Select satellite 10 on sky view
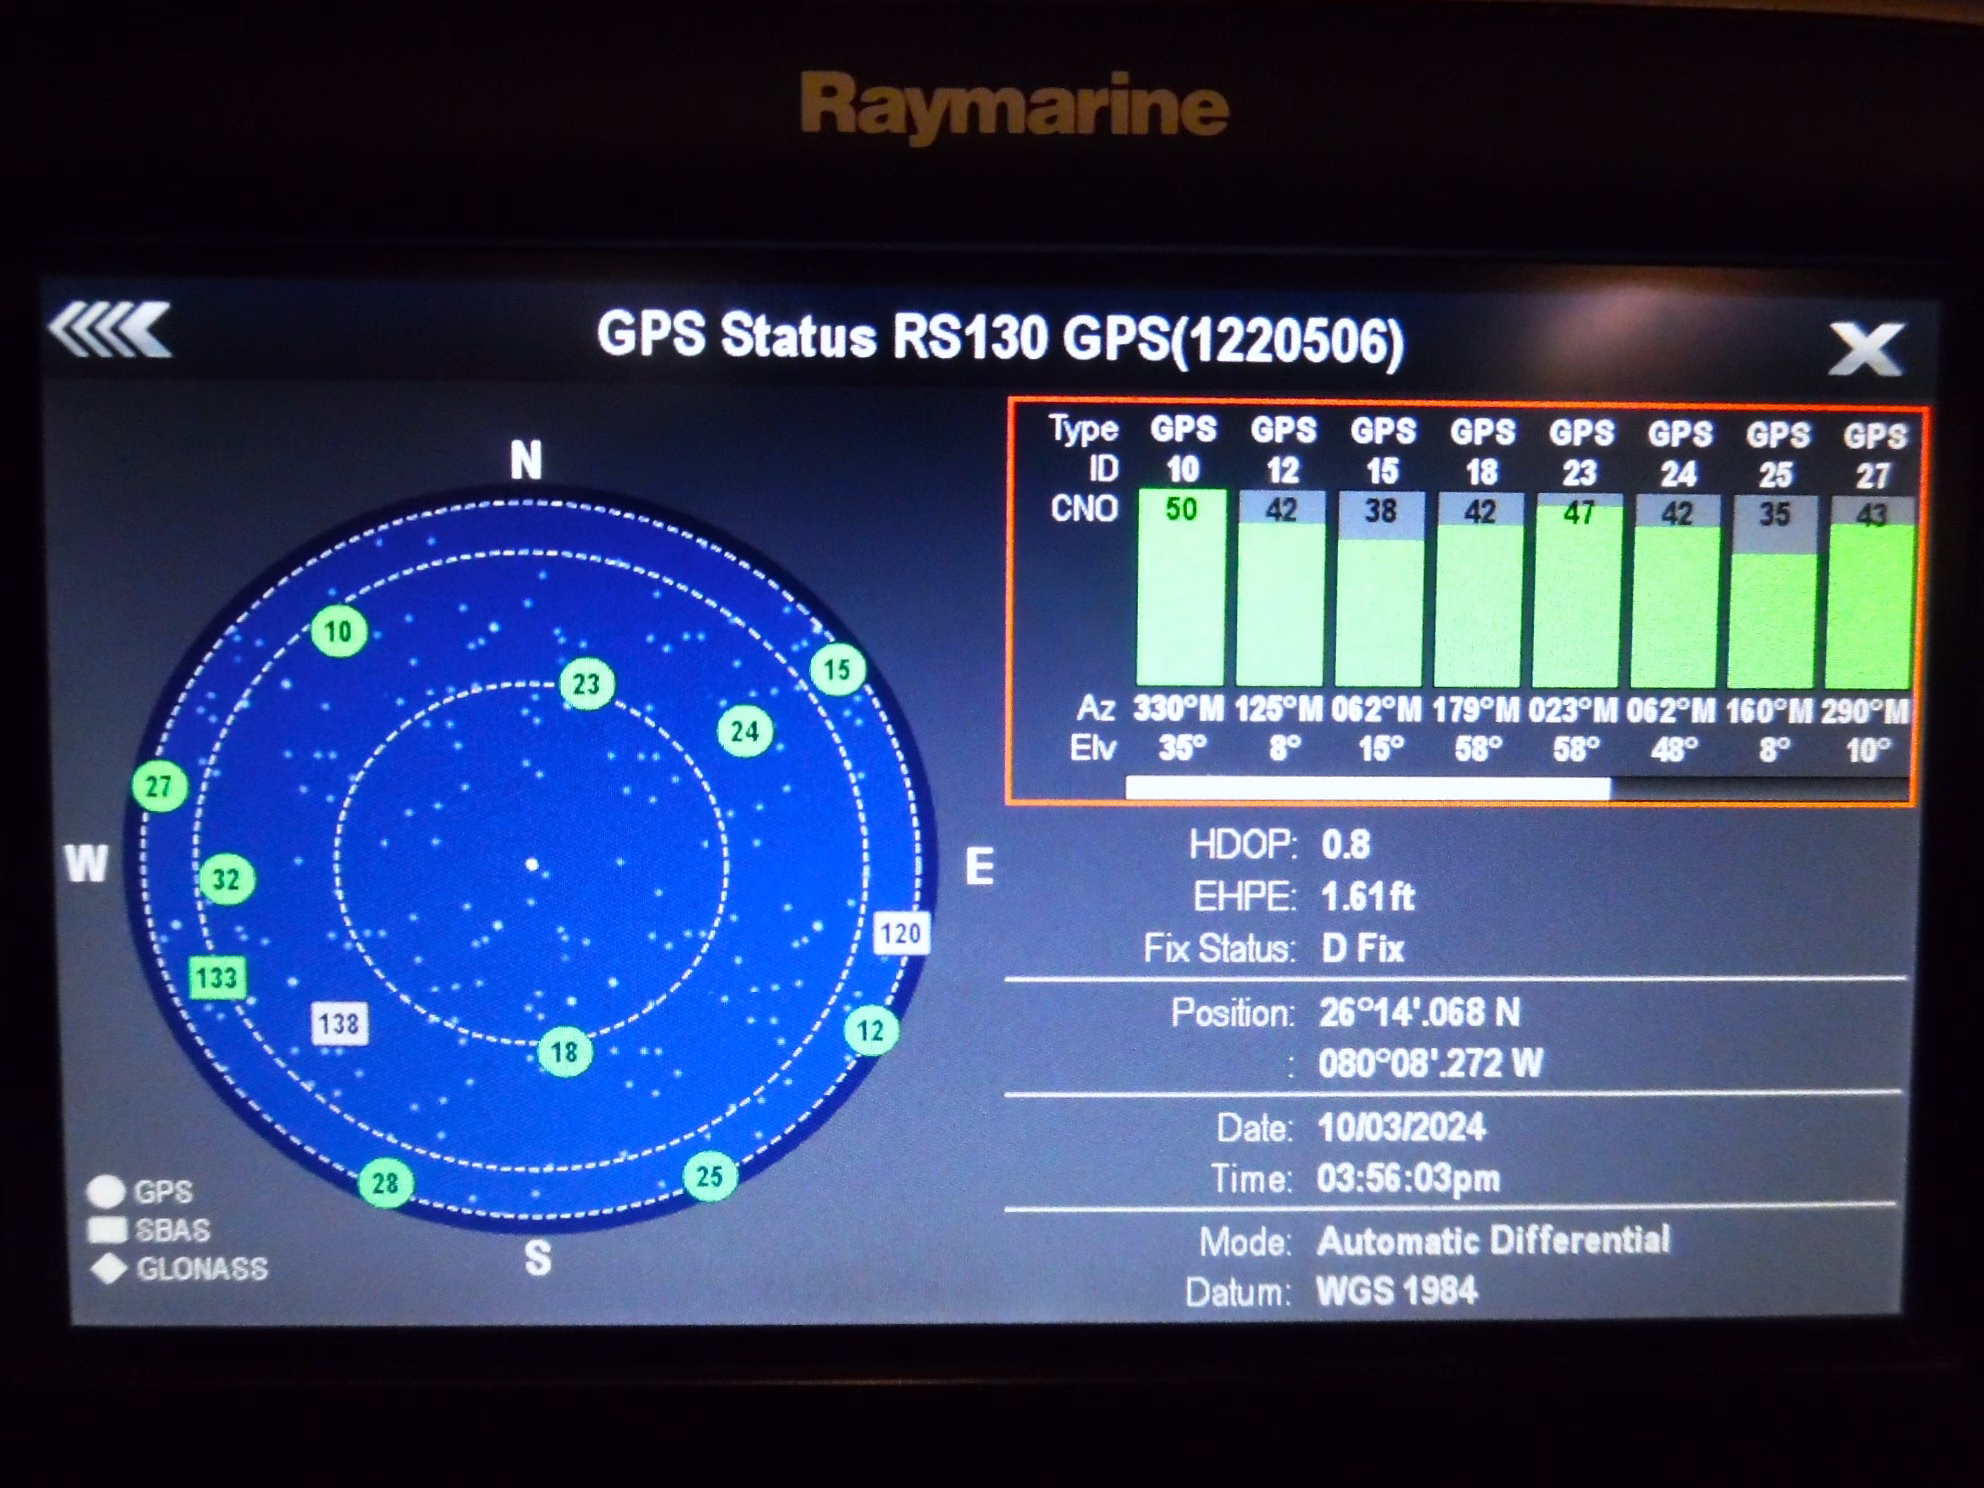The width and height of the screenshot is (1984, 1488). pos(339,631)
